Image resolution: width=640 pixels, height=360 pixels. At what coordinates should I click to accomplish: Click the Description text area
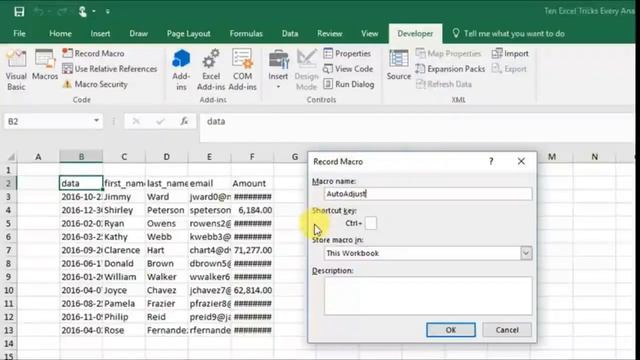(428, 296)
